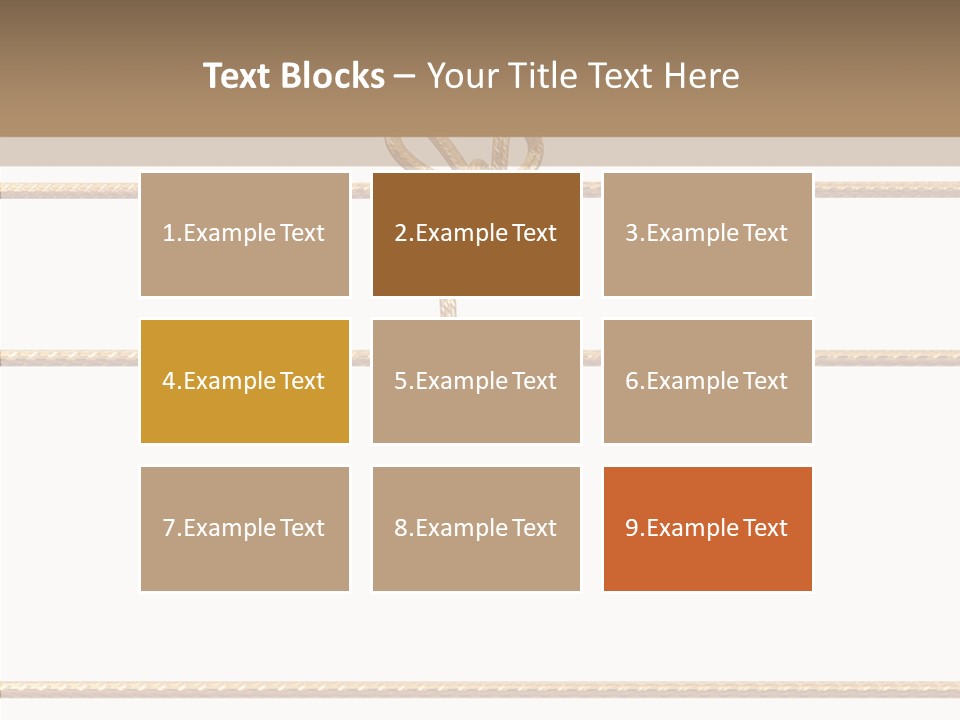Click the word 'Text' in block 3
The width and height of the screenshot is (960, 720).
click(765, 233)
